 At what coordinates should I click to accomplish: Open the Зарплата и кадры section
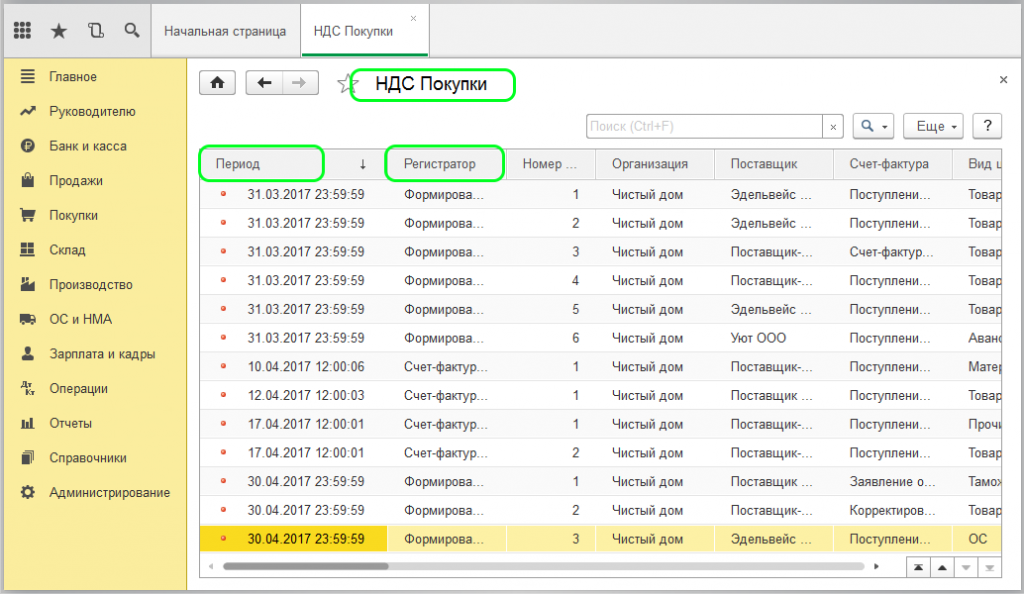click(x=102, y=354)
